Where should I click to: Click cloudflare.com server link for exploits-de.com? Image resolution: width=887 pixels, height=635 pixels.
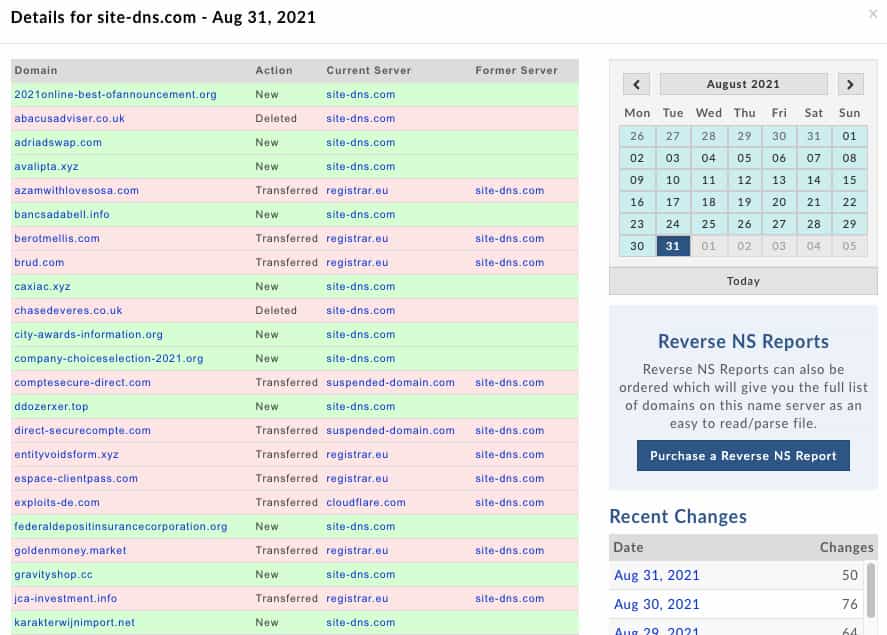click(364, 502)
